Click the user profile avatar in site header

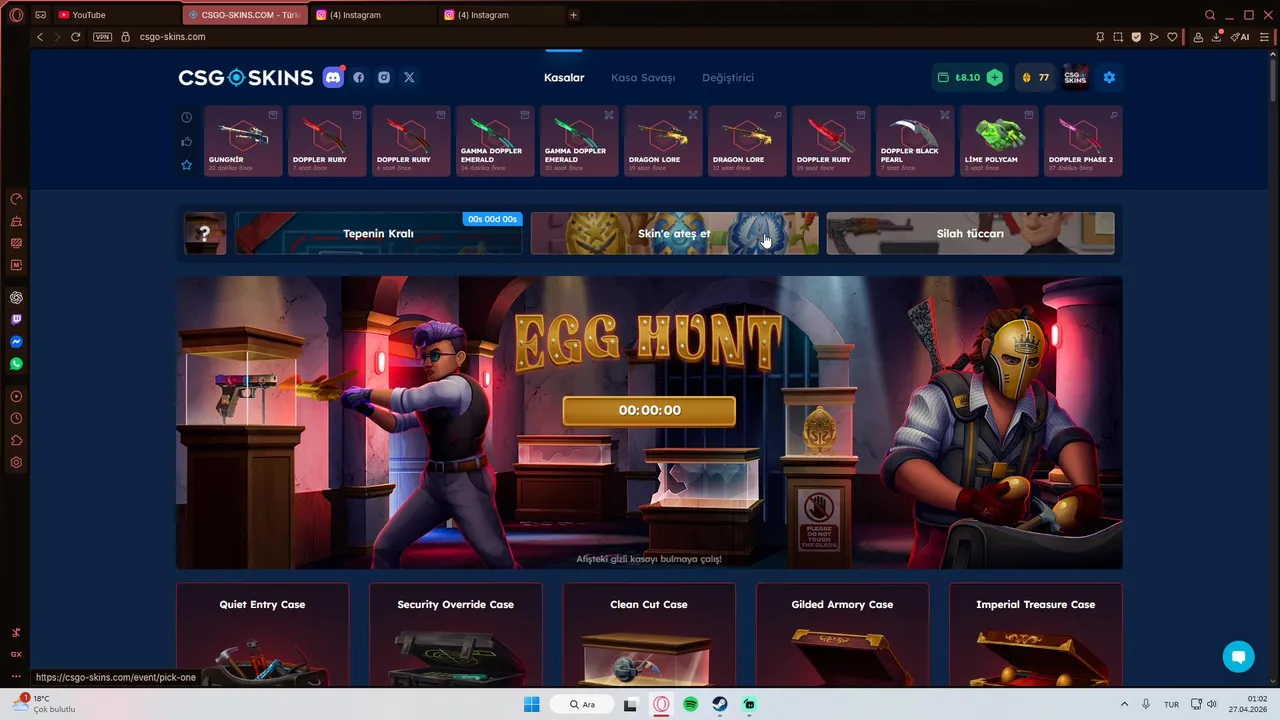click(1075, 77)
